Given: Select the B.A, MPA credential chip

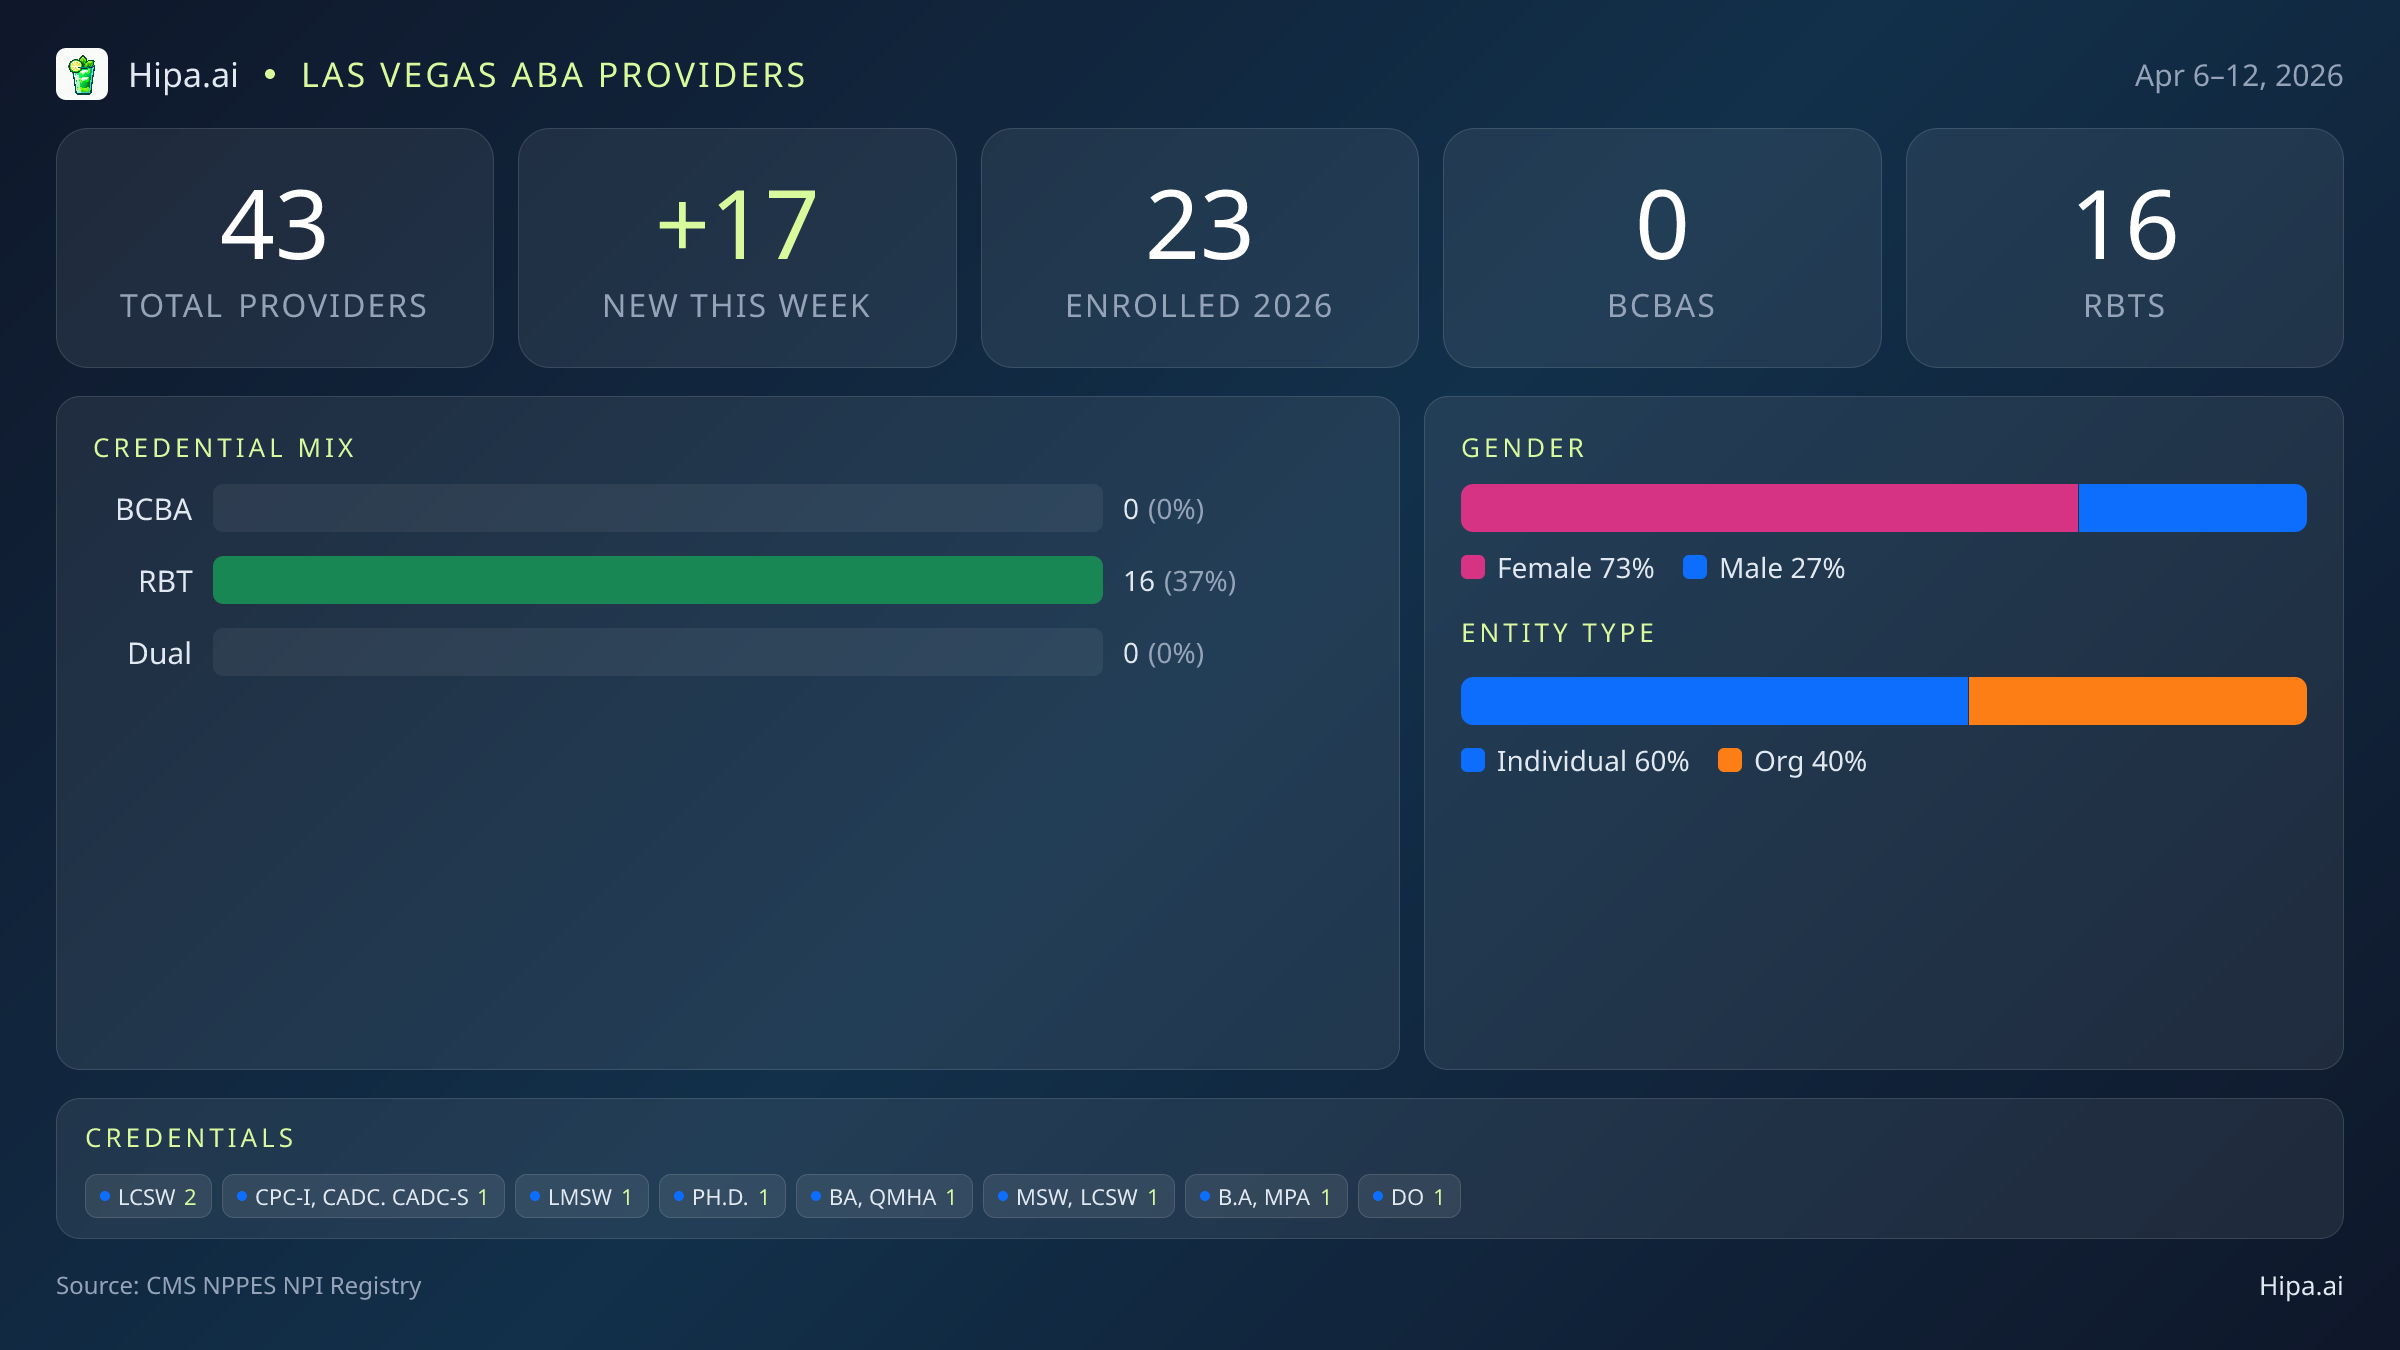Looking at the screenshot, I should point(1266,1197).
